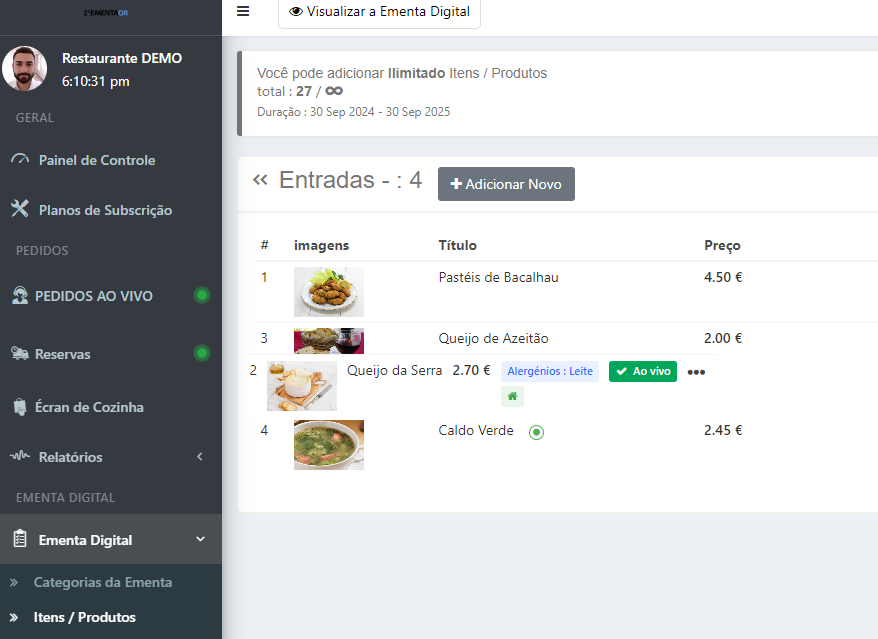878x639 pixels.
Task: Select Itens / Produtos in sidebar
Action: pyautogui.click(x=84, y=617)
